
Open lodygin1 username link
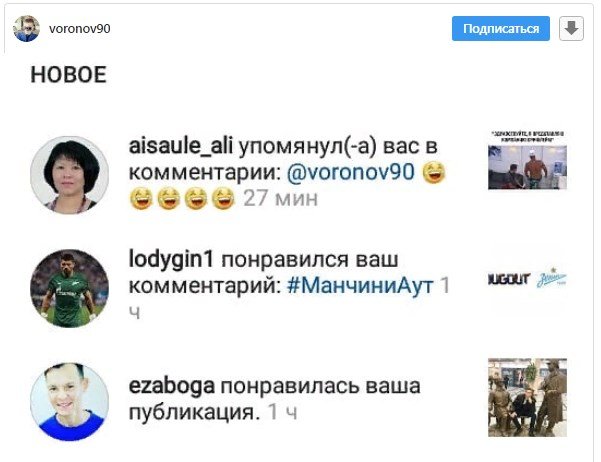click(x=171, y=260)
